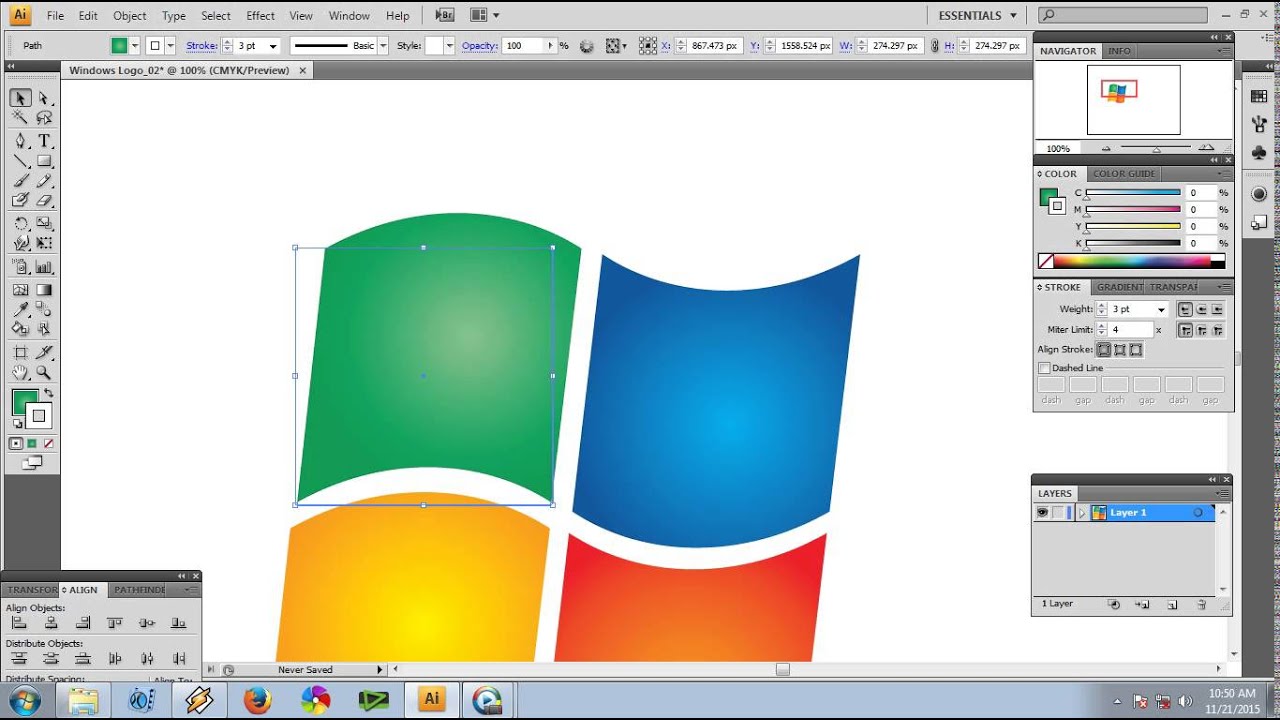1280x720 pixels.
Task: Choose the round cap stroke option
Action: [x=1202, y=309]
